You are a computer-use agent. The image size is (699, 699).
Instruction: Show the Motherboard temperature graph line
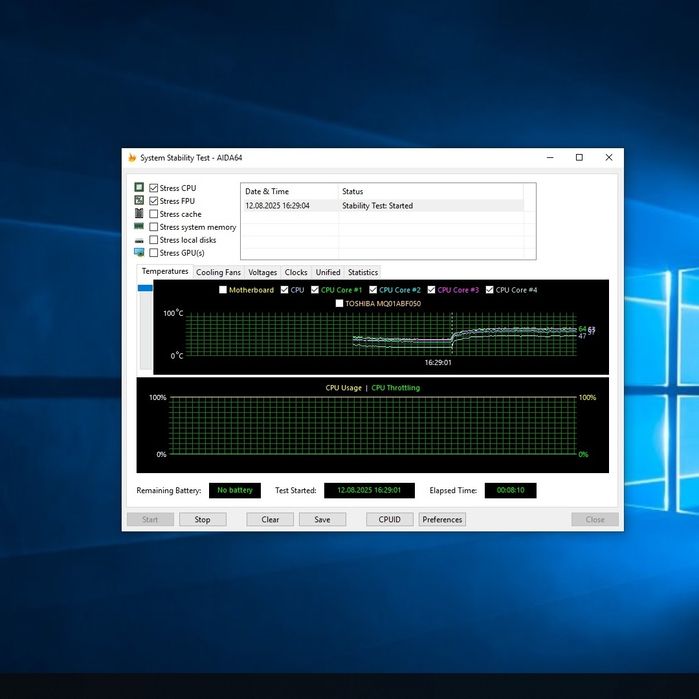coord(223,290)
